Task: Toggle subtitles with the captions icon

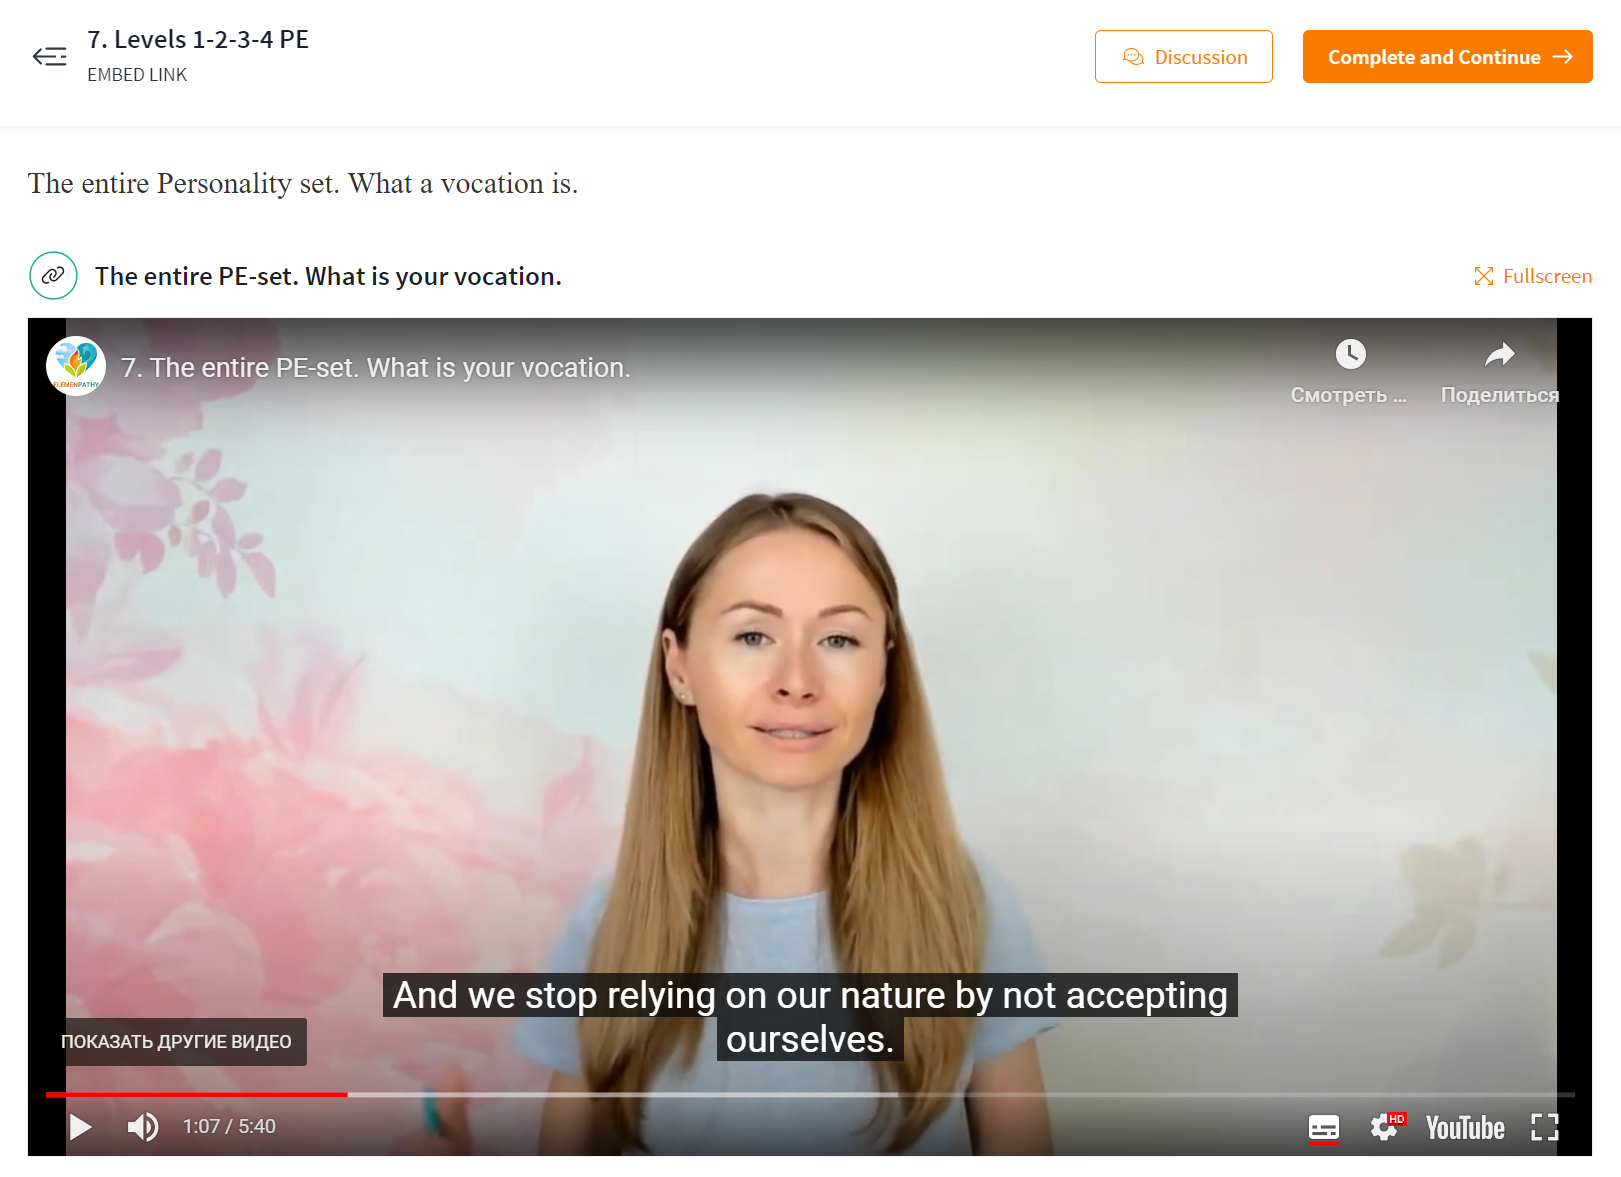Action: (x=1324, y=1128)
